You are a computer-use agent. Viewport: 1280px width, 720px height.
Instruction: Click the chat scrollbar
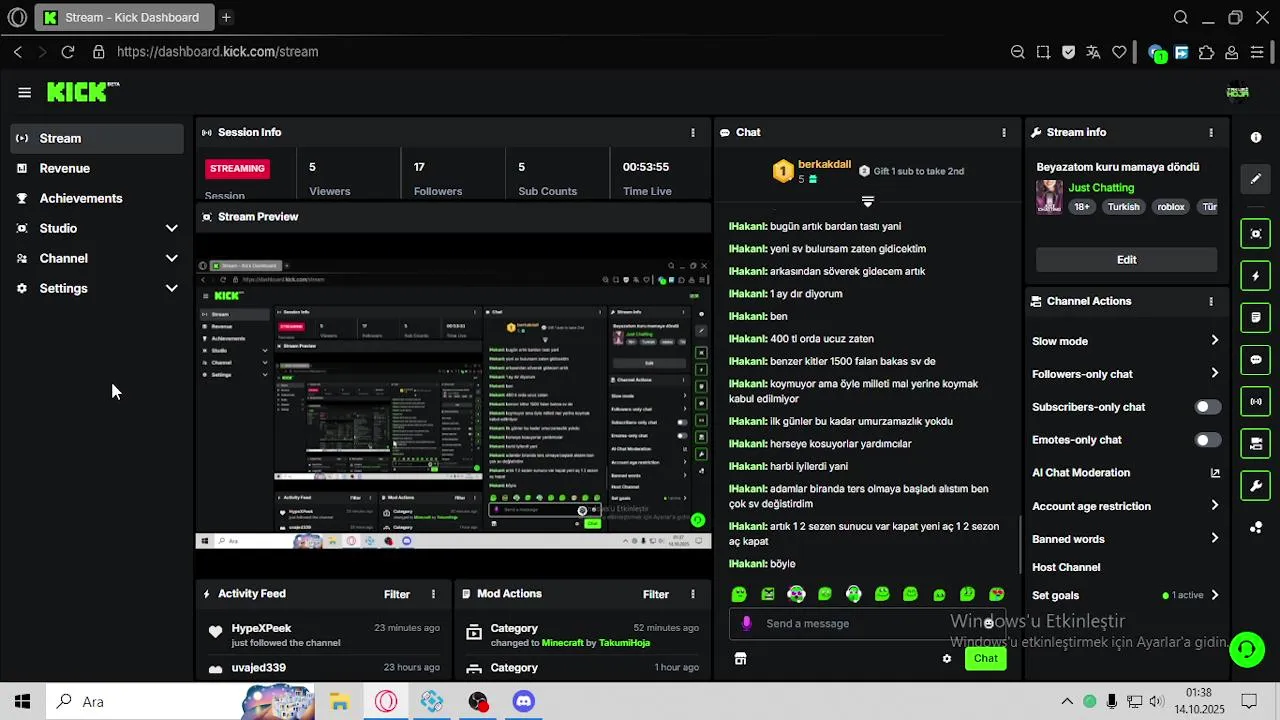1020,545
